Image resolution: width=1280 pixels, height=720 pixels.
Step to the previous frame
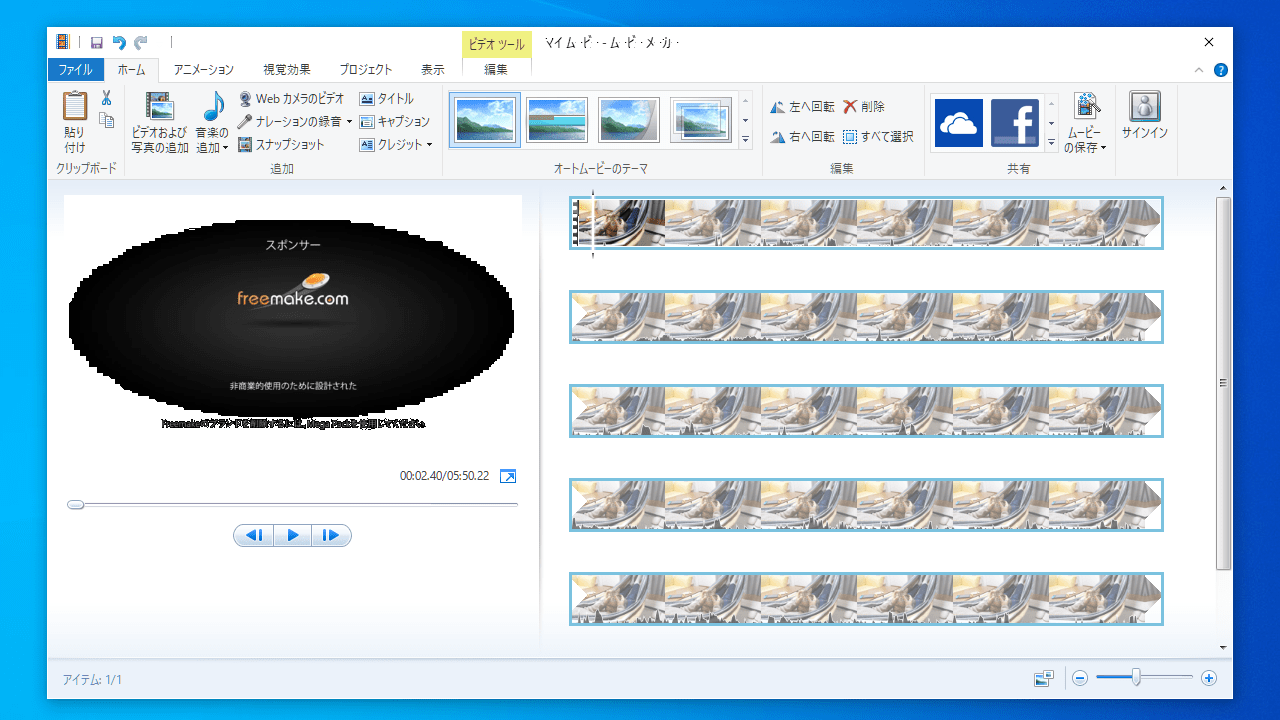254,536
